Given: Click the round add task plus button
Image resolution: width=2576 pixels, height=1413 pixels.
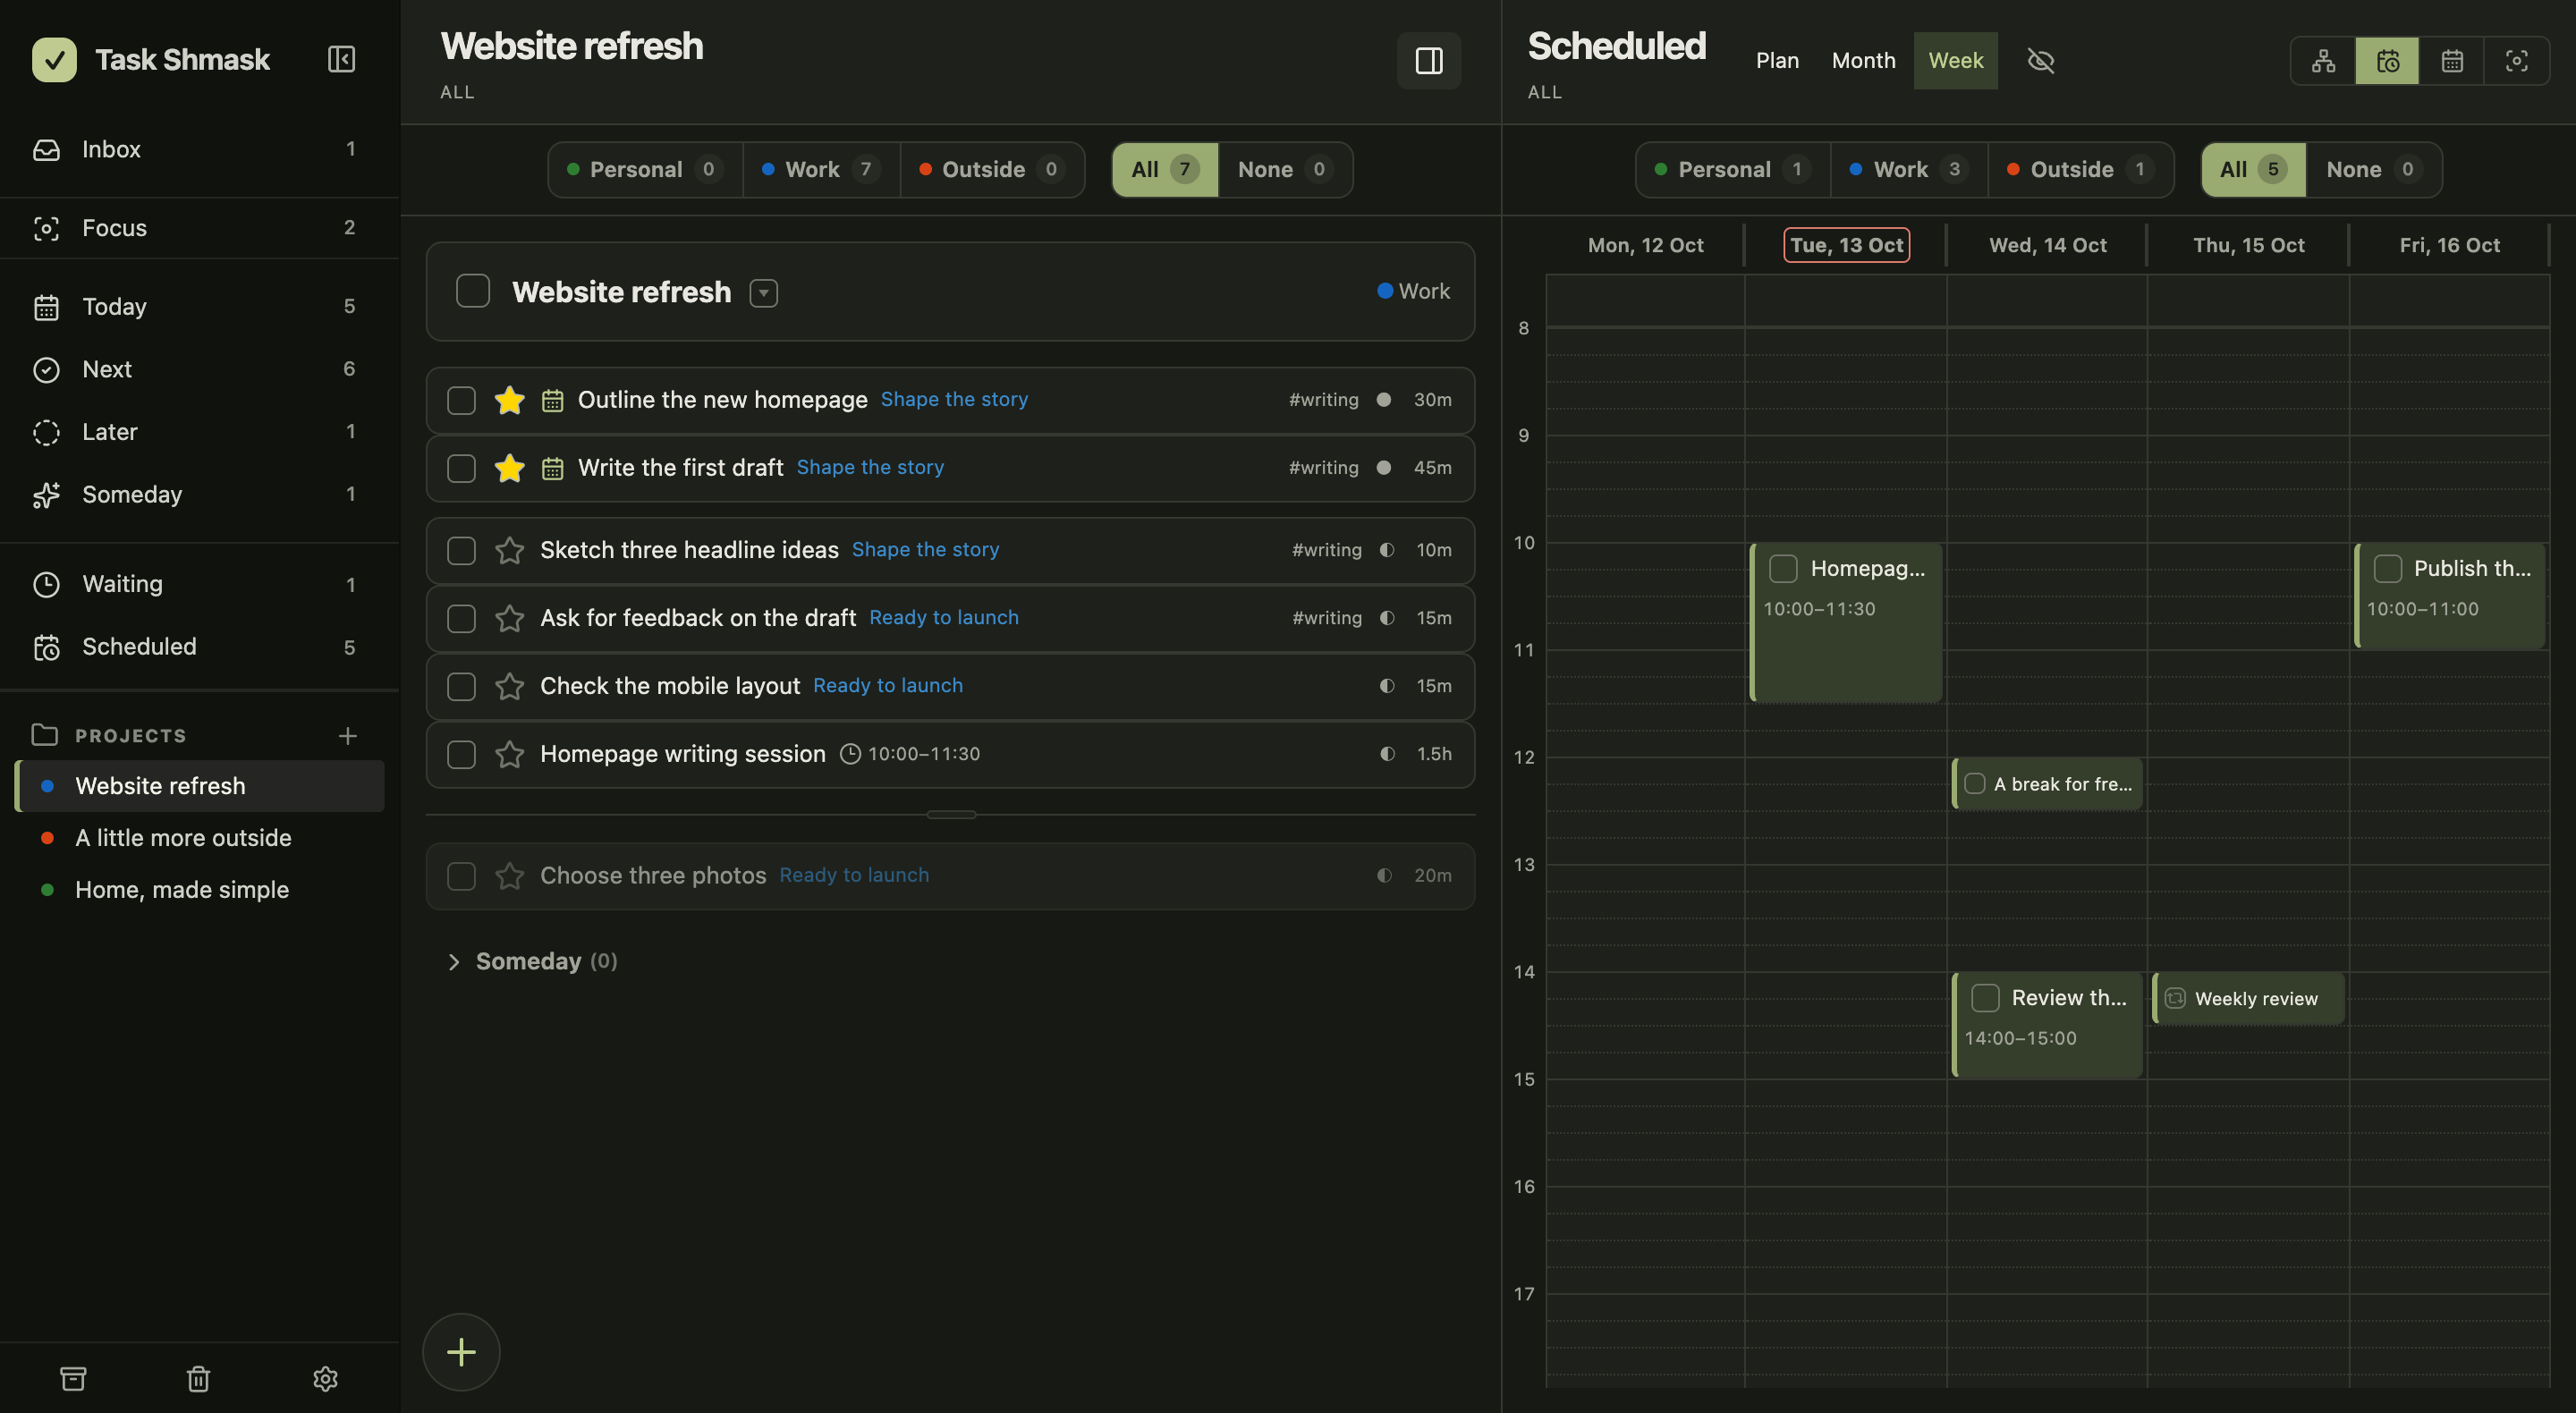Looking at the screenshot, I should point(461,1351).
